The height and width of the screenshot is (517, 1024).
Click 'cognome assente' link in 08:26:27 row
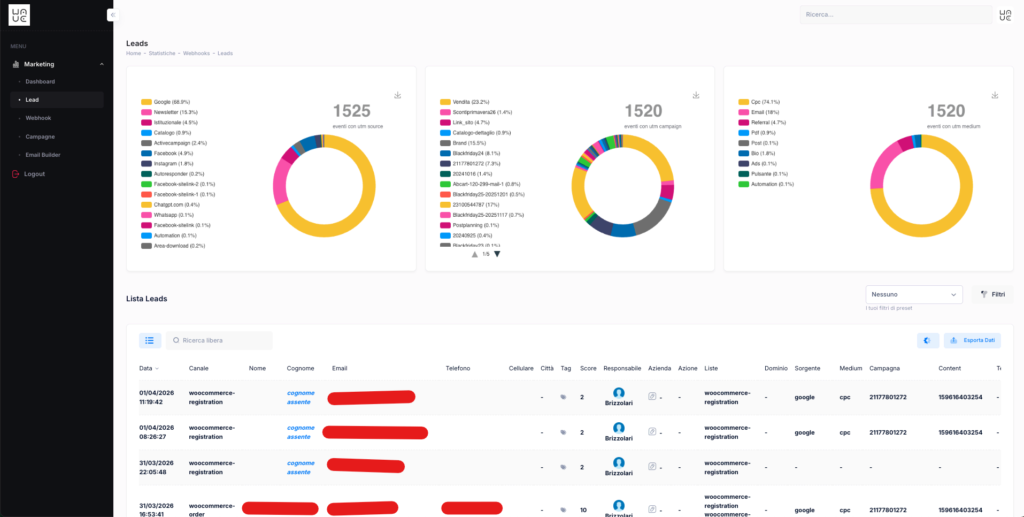[300, 432]
